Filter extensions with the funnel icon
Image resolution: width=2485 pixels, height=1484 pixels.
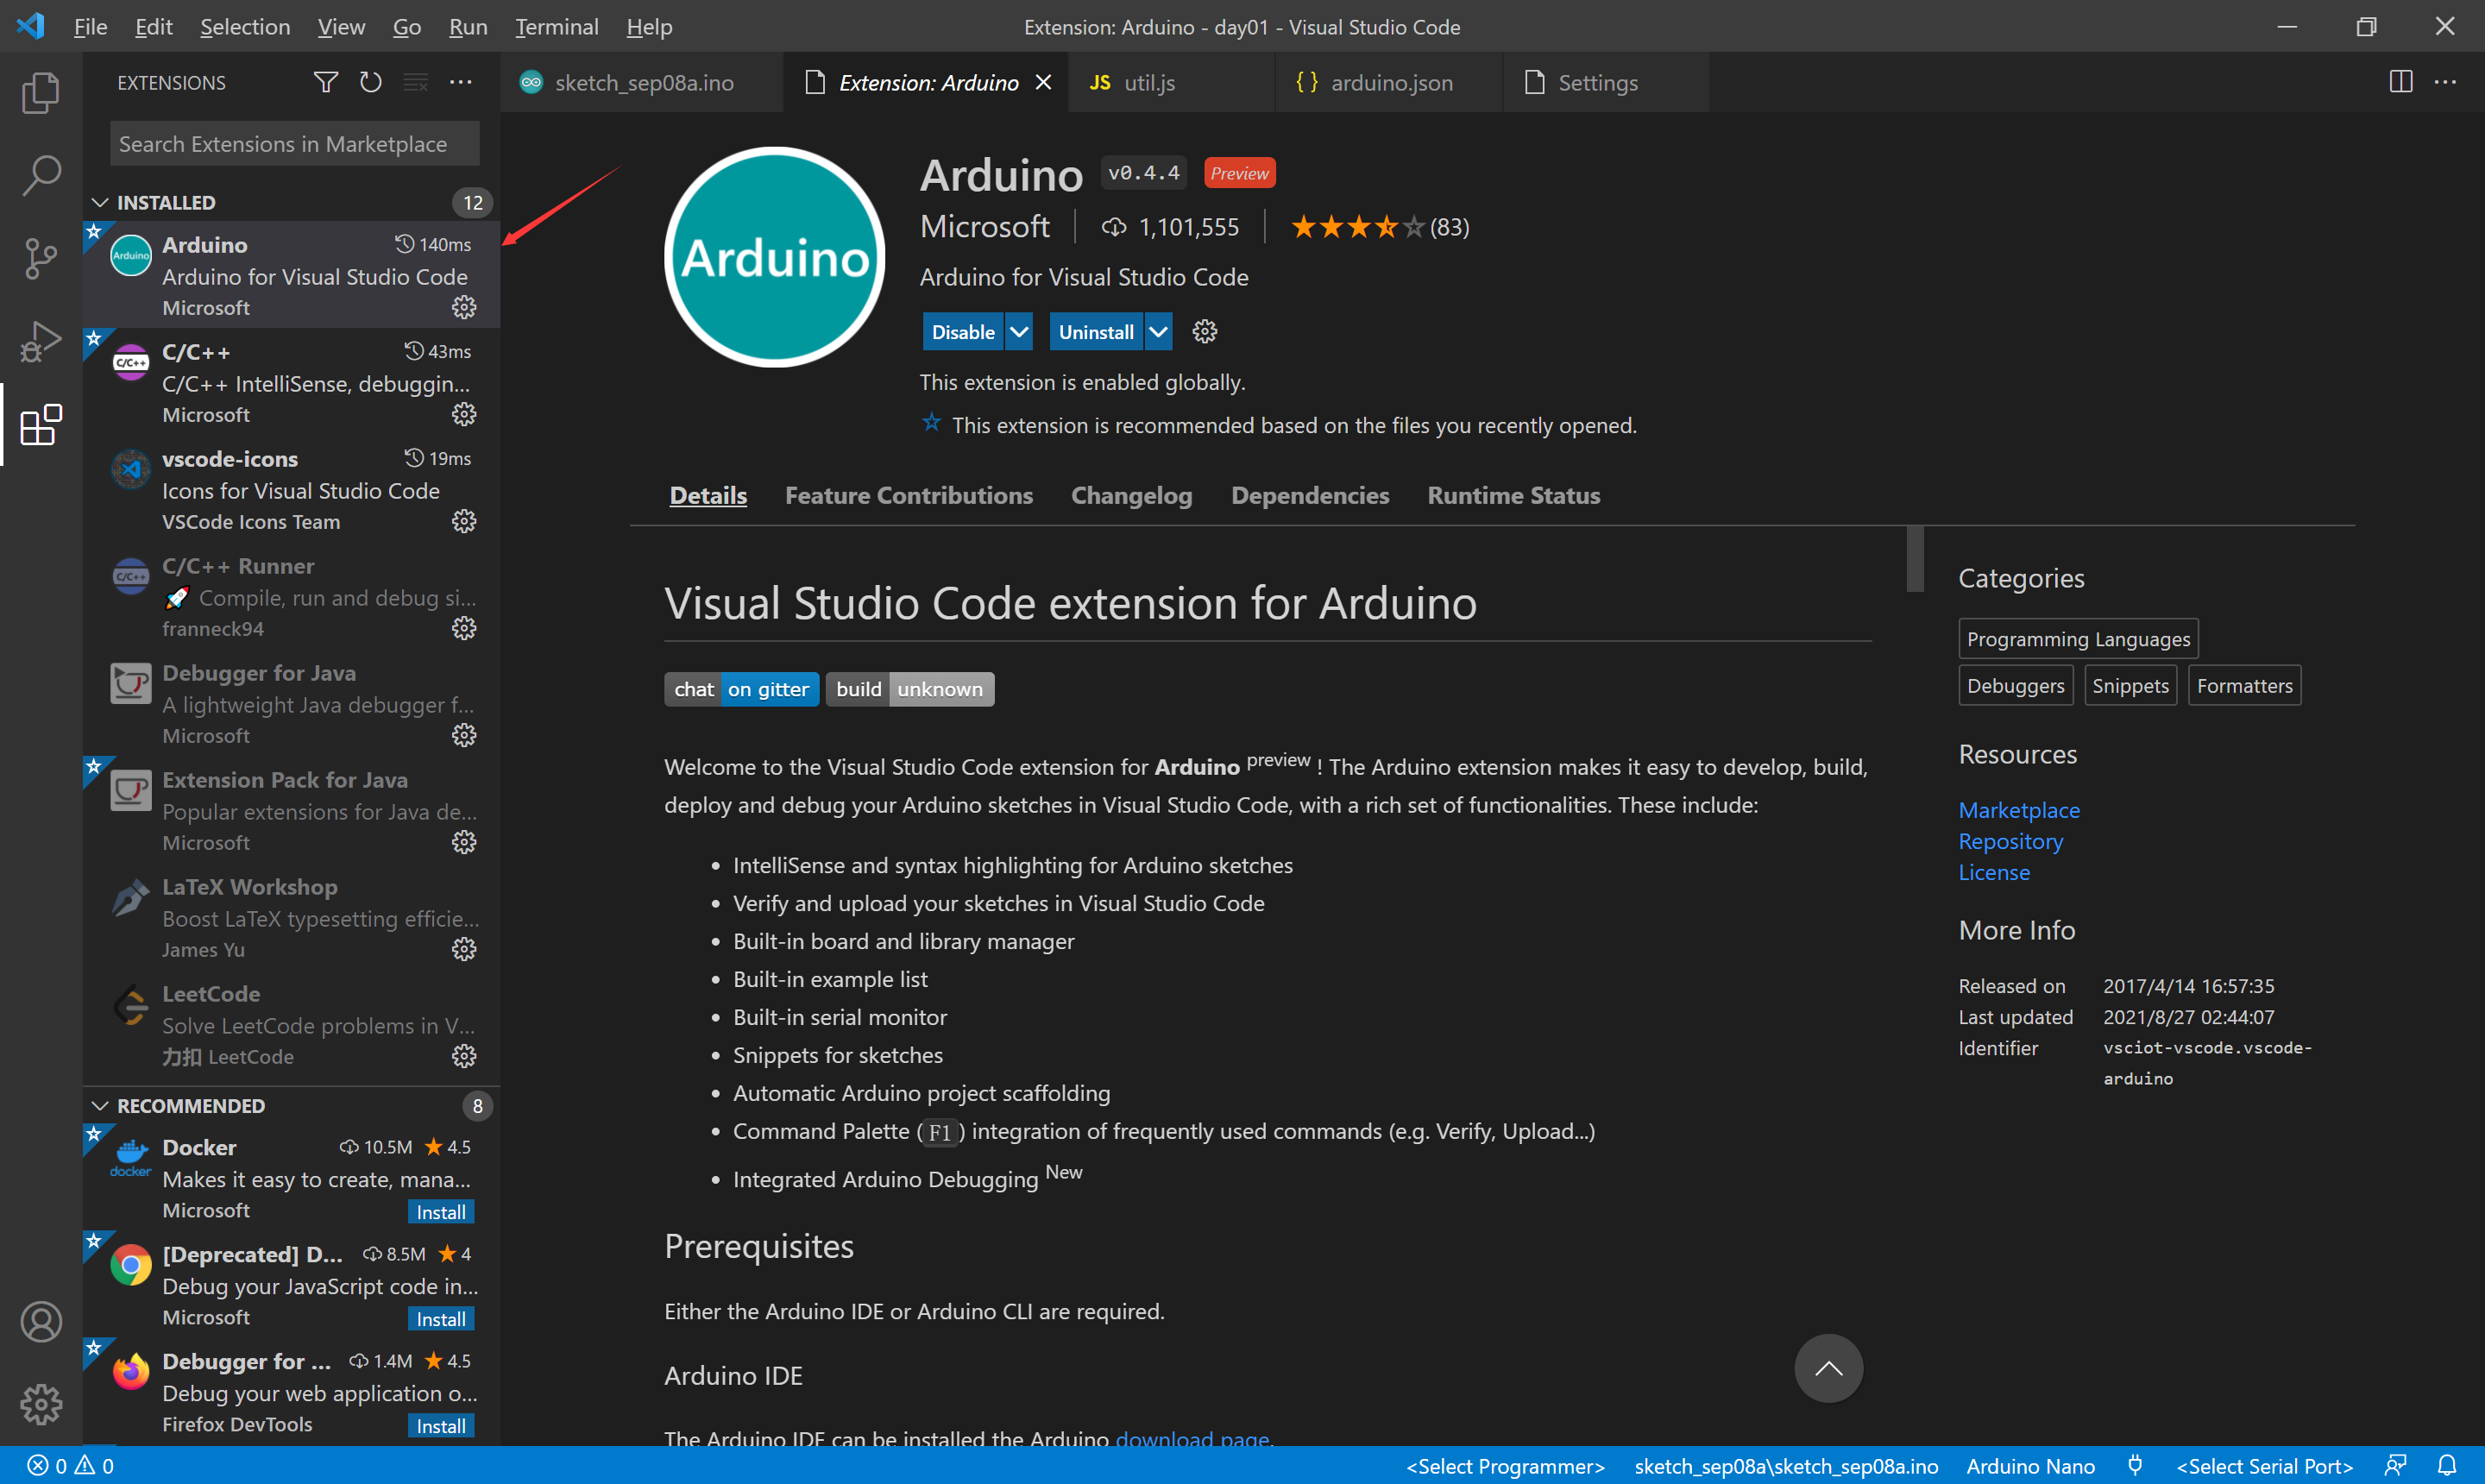[326, 82]
